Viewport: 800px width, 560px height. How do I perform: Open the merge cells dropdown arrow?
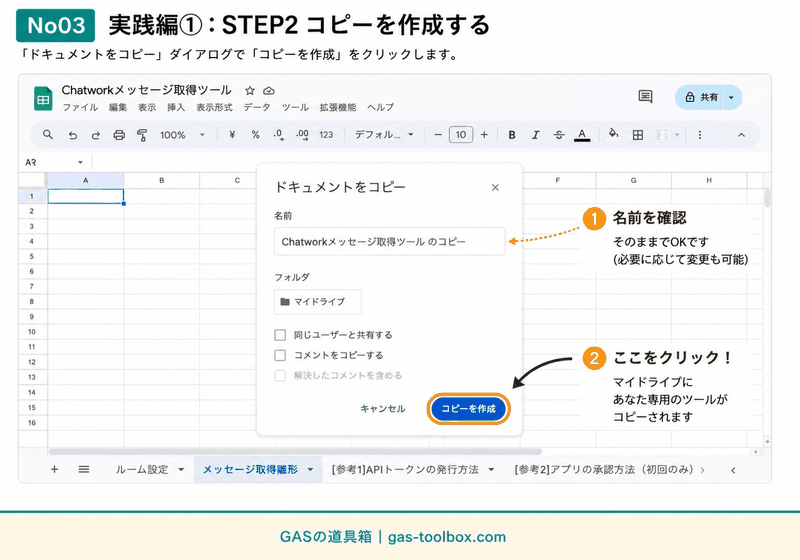[677, 135]
